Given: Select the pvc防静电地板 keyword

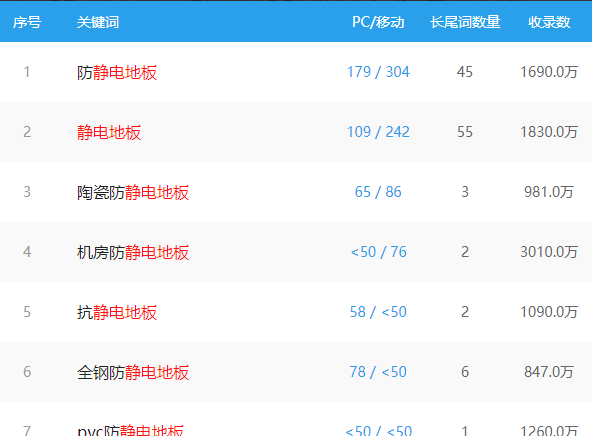Looking at the screenshot, I should click(130, 430).
